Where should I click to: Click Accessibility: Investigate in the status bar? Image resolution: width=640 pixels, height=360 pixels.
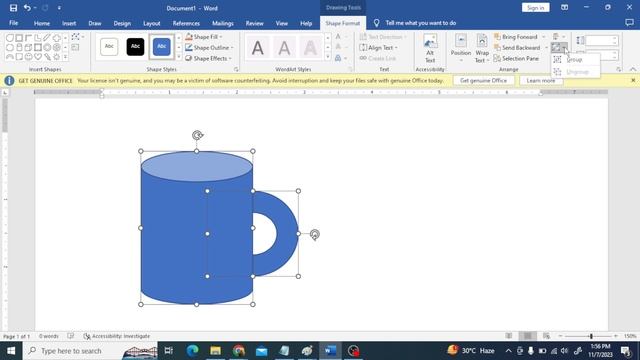point(117,336)
